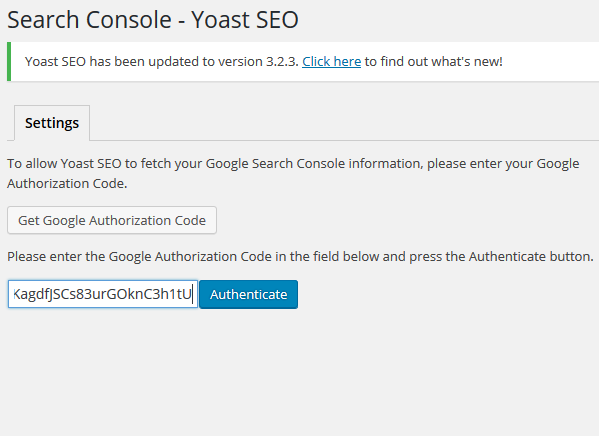Screen dimensions: 599x436
Task: Place cursor after "C3h1tU" in code field
Action: coord(193,294)
